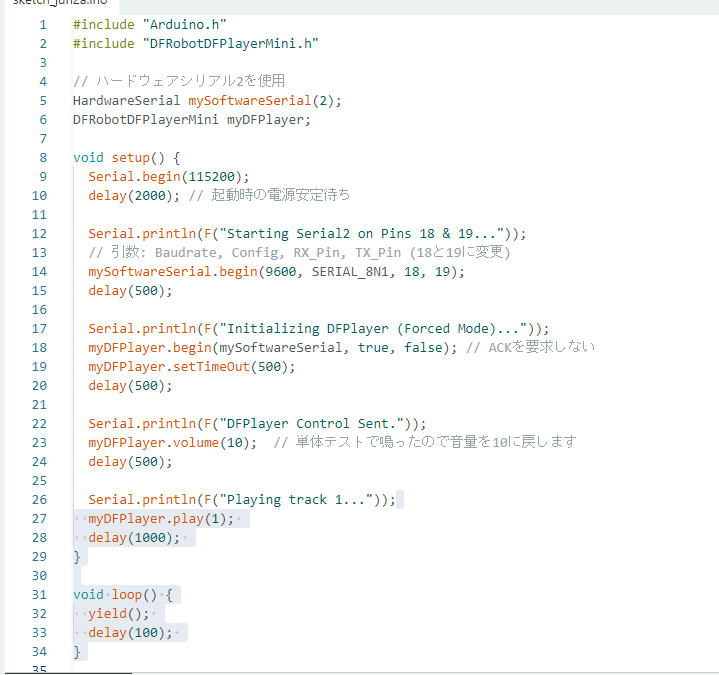The image size is (719, 675).
Task: Click the "DFRobotDFPlayerMini.h" include text
Action: pyautogui.click(x=231, y=44)
